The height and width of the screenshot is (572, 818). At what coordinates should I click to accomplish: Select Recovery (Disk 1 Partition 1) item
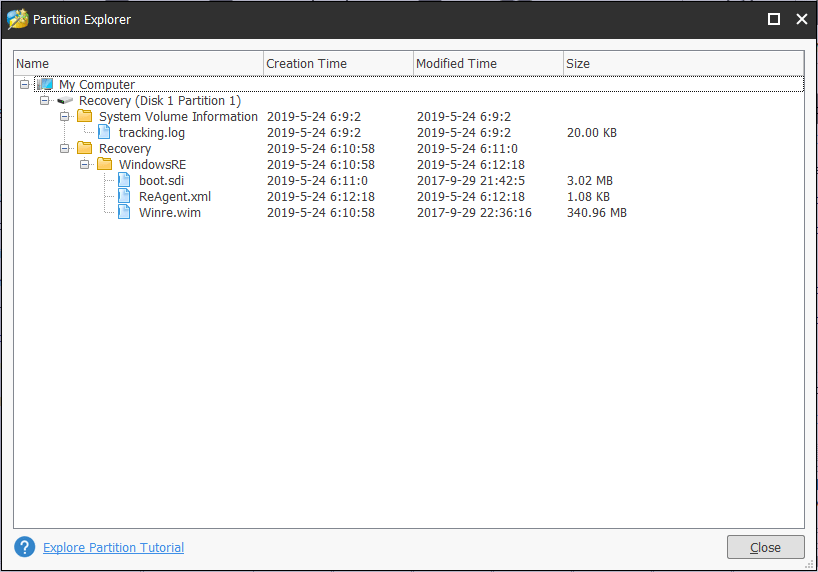click(x=160, y=100)
